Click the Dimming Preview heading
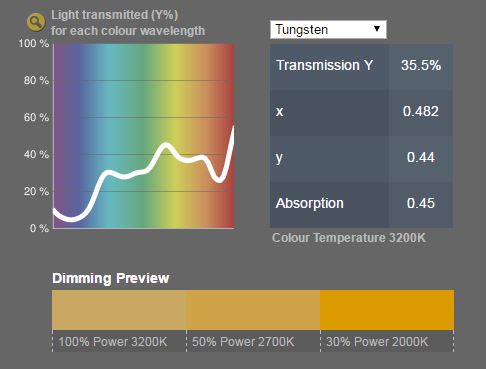Viewport: 486px width, 369px height. pyautogui.click(x=111, y=278)
